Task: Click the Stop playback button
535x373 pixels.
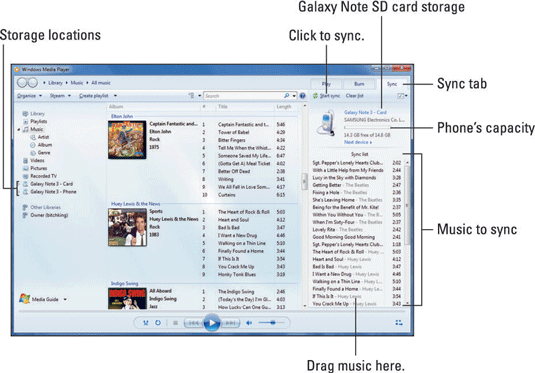Action: click(x=175, y=322)
